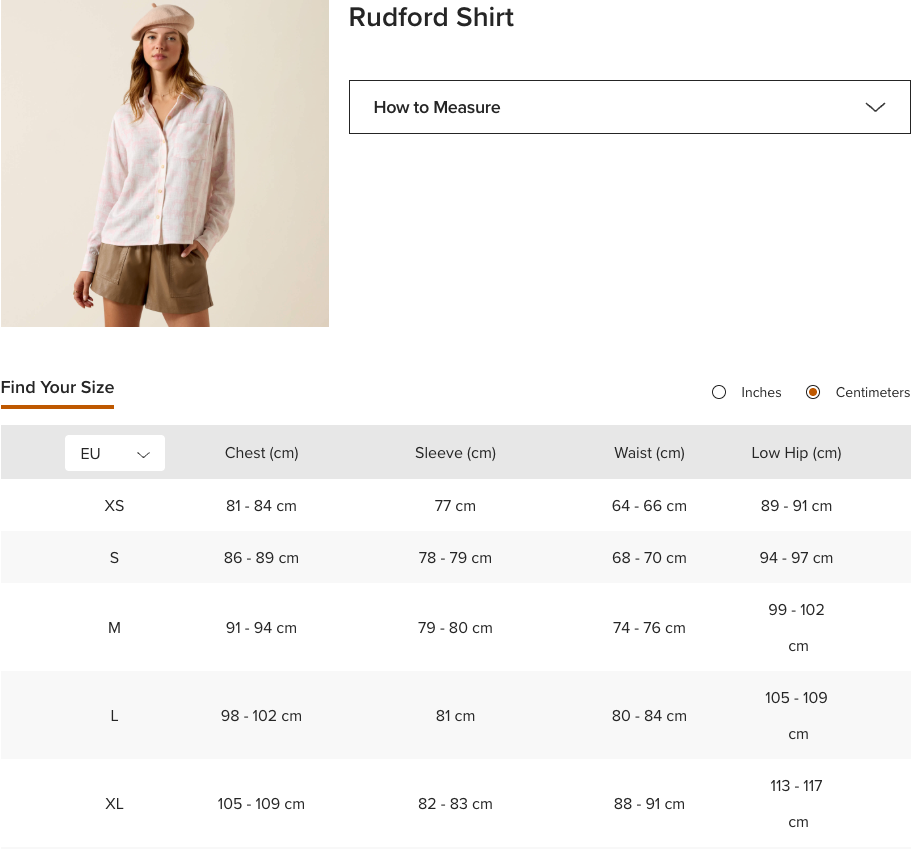Image resolution: width=914 pixels, height=849 pixels.
Task: Click the Chest (cm) column header
Action: tap(261, 453)
